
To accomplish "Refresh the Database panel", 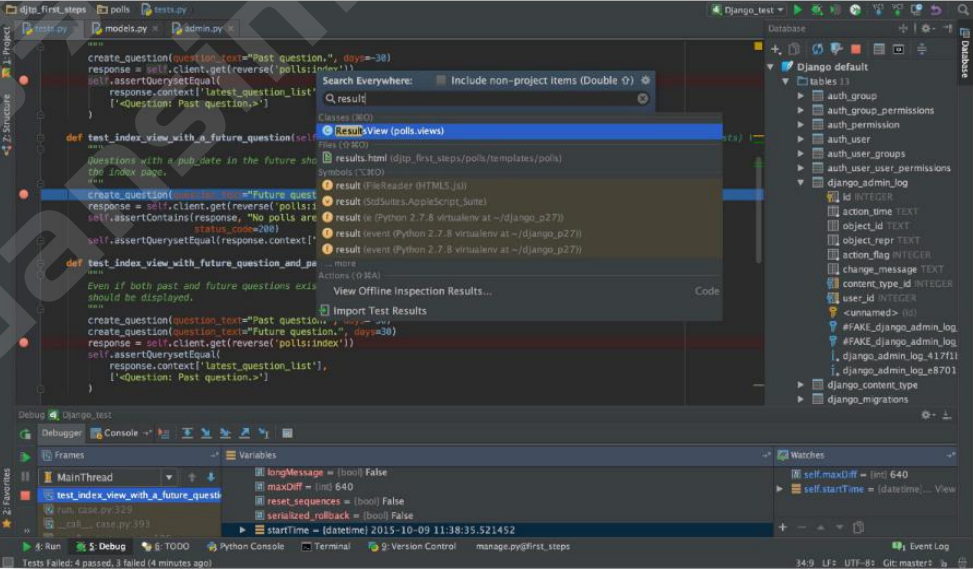I will [817, 49].
